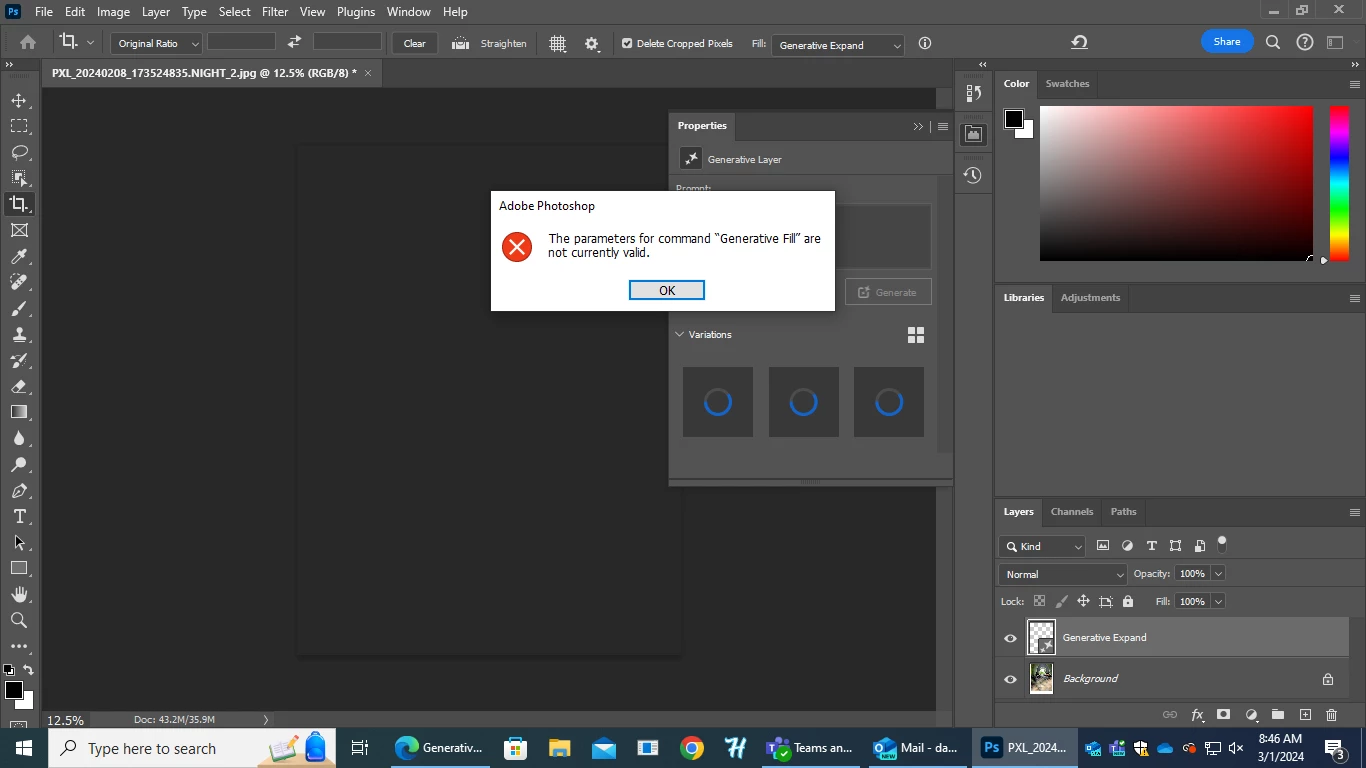Select the Move tool
This screenshot has height=768, width=1366.
[x=19, y=100]
